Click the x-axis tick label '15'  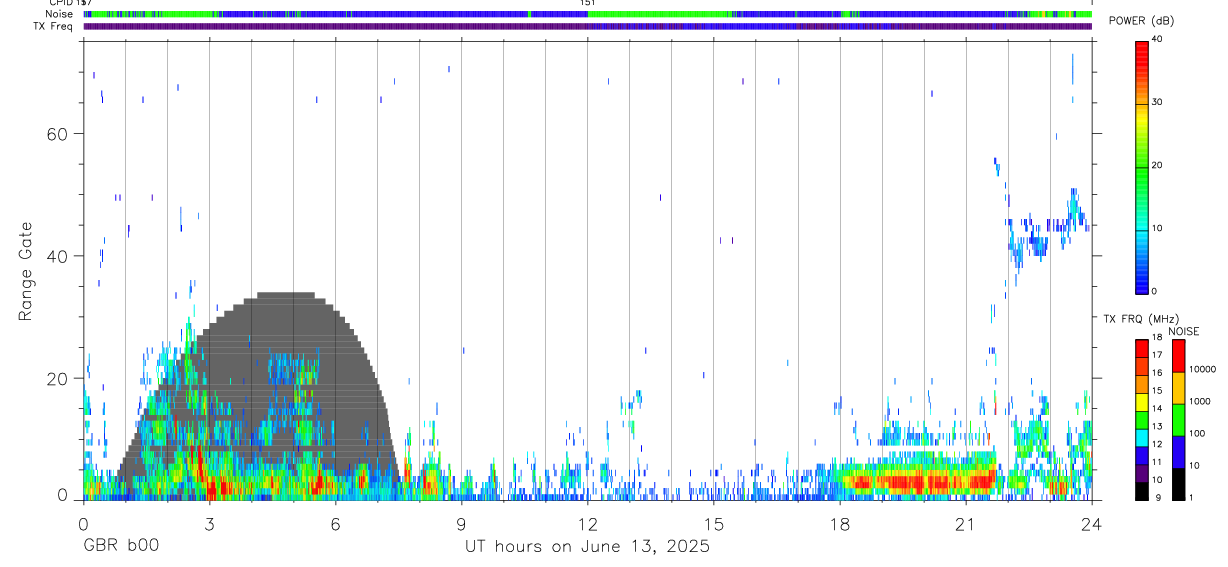[x=713, y=523]
